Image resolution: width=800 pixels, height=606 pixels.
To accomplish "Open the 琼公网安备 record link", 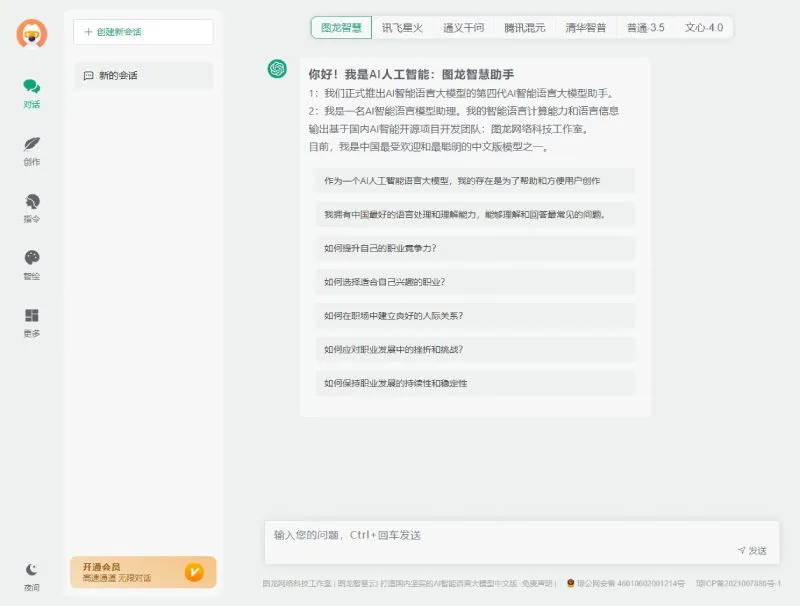I will 626,584.
